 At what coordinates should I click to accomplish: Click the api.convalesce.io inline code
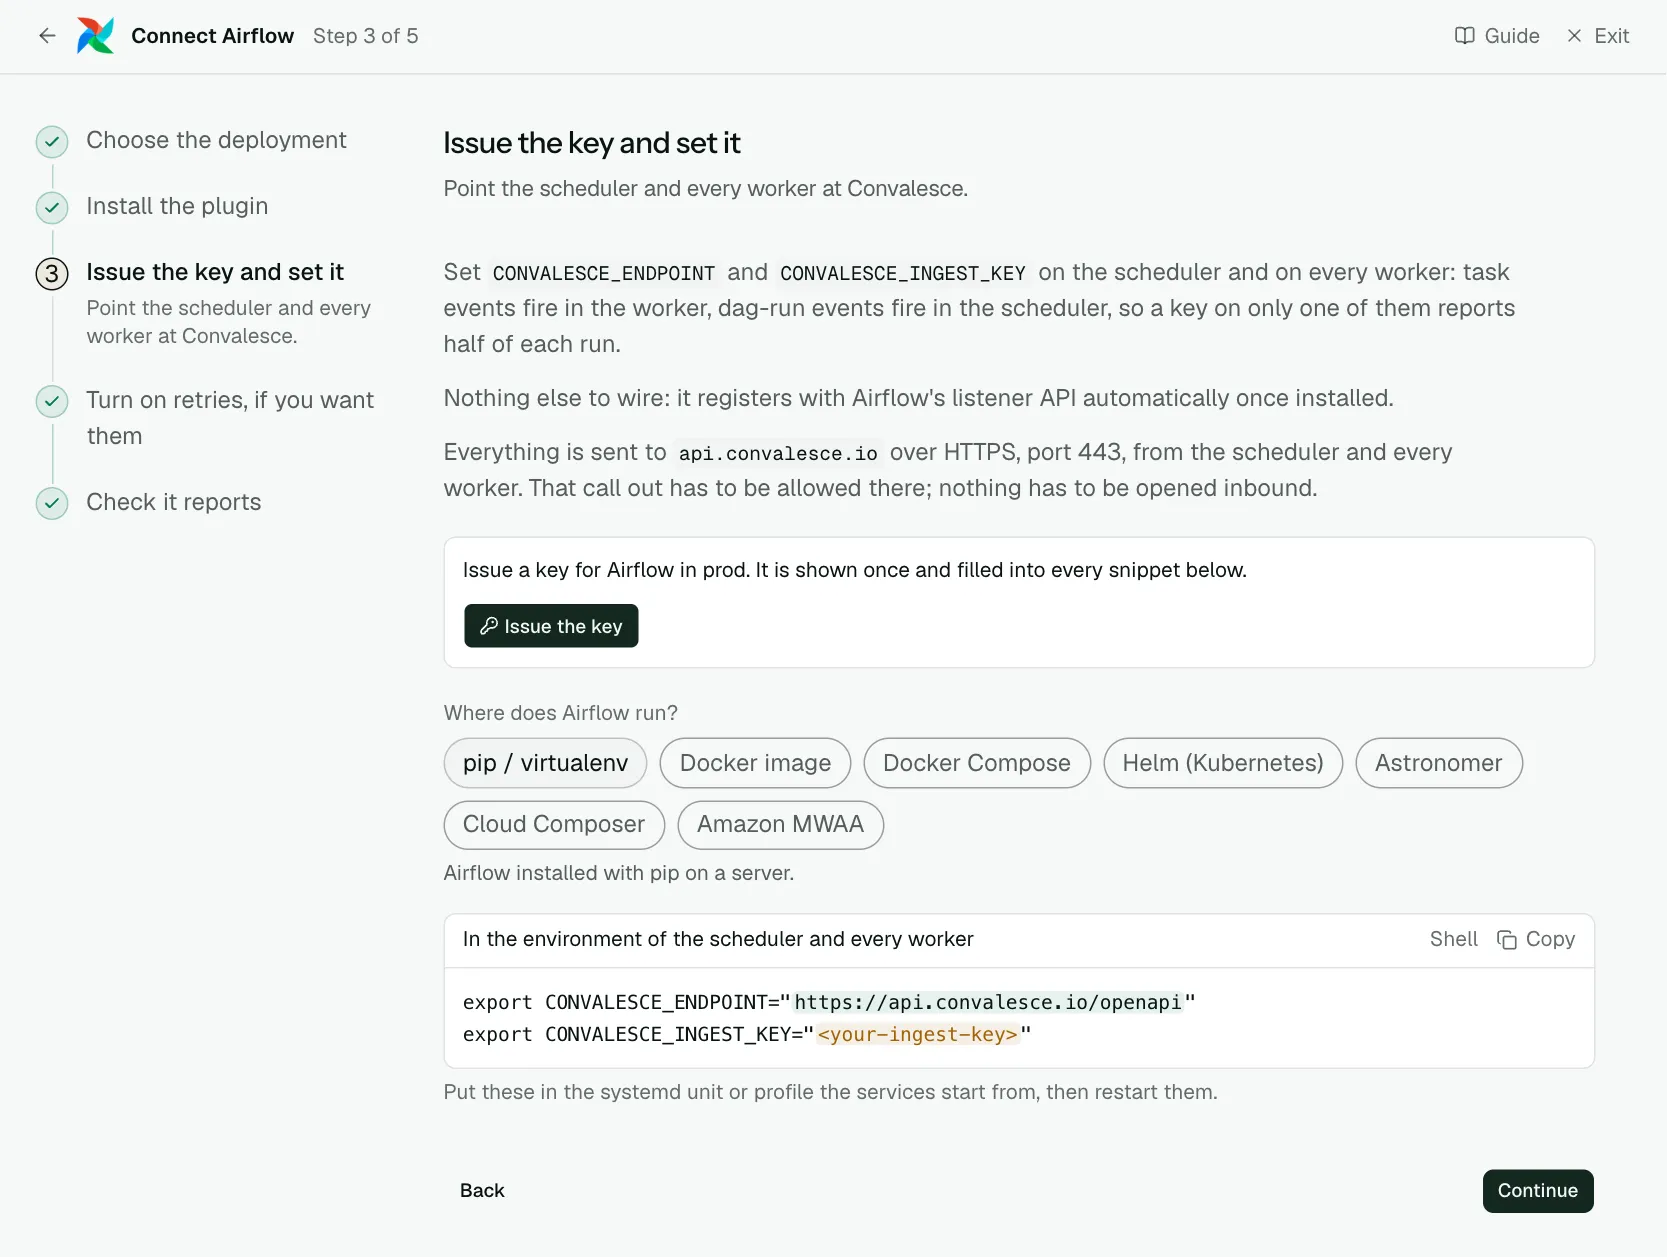pyautogui.click(x=778, y=453)
